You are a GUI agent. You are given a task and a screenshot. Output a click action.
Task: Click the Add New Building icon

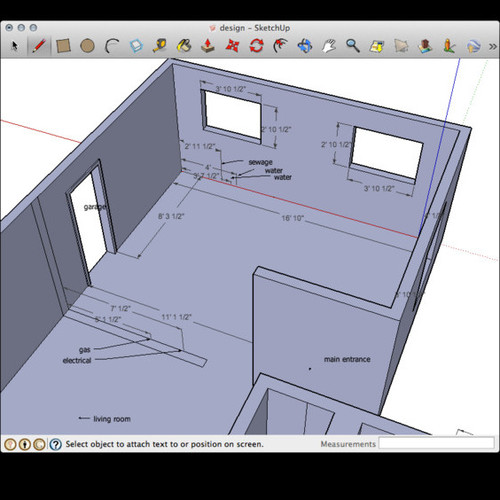click(x=425, y=46)
